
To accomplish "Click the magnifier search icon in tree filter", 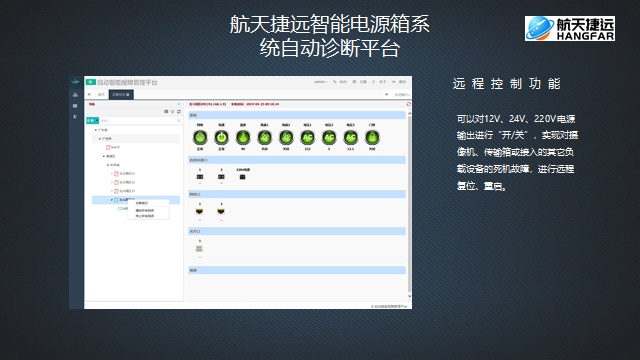I will pyautogui.click(x=179, y=121).
